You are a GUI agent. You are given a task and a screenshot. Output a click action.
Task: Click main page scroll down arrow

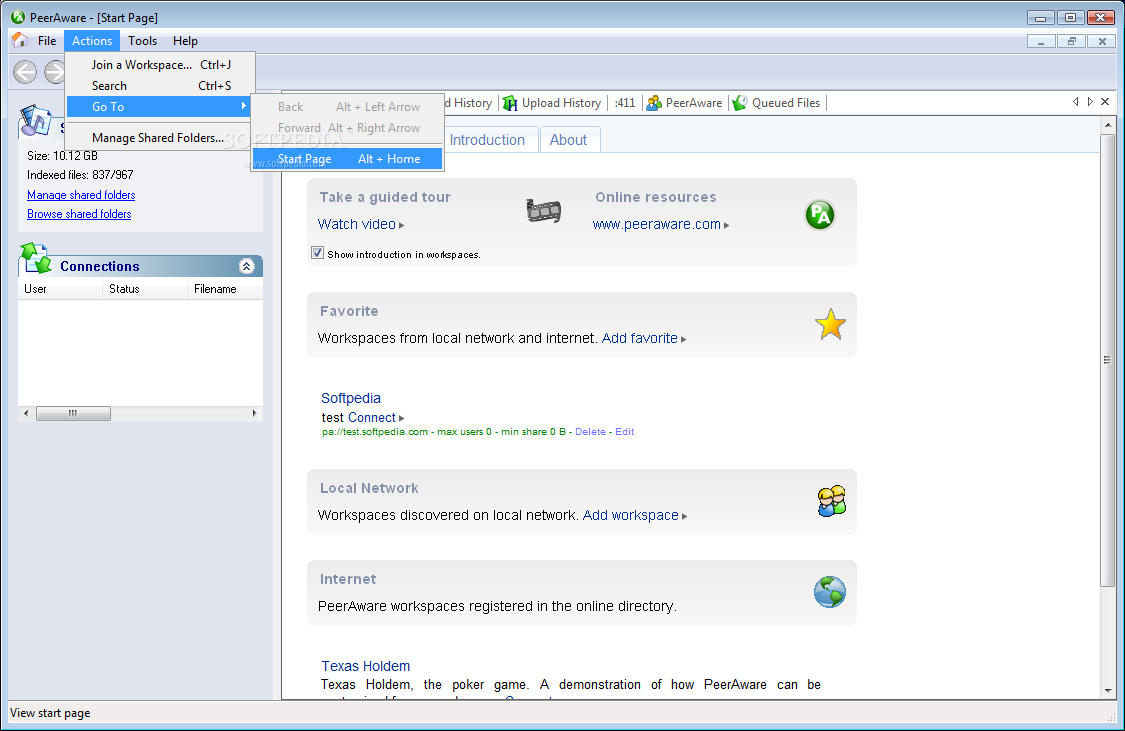pos(1108,691)
